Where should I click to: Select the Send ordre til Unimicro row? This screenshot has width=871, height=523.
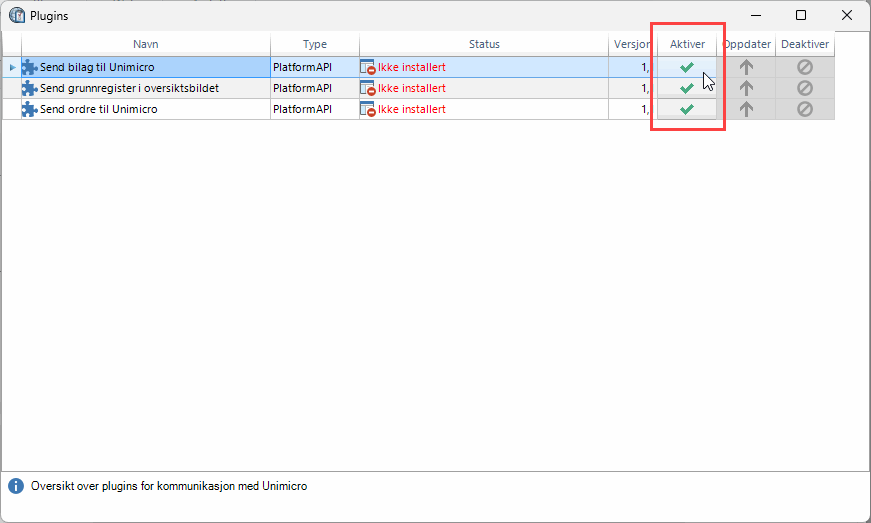(x=98, y=109)
